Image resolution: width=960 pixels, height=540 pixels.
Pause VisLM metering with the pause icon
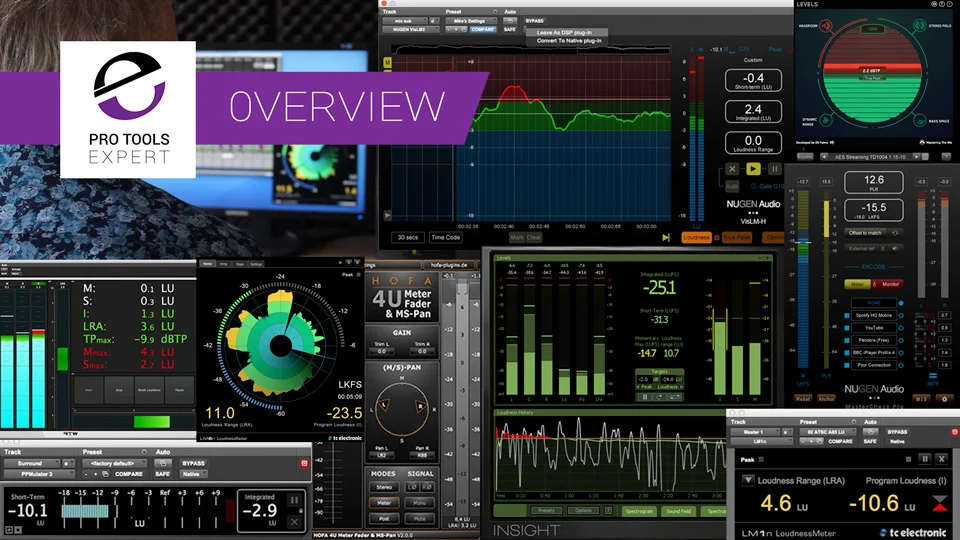pyautogui.click(x=774, y=168)
